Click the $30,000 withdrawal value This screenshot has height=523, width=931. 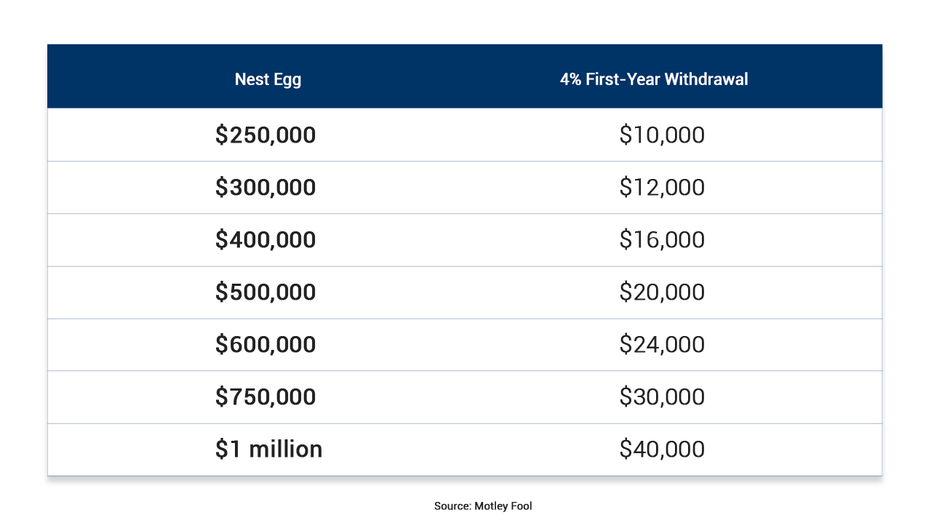click(x=661, y=397)
